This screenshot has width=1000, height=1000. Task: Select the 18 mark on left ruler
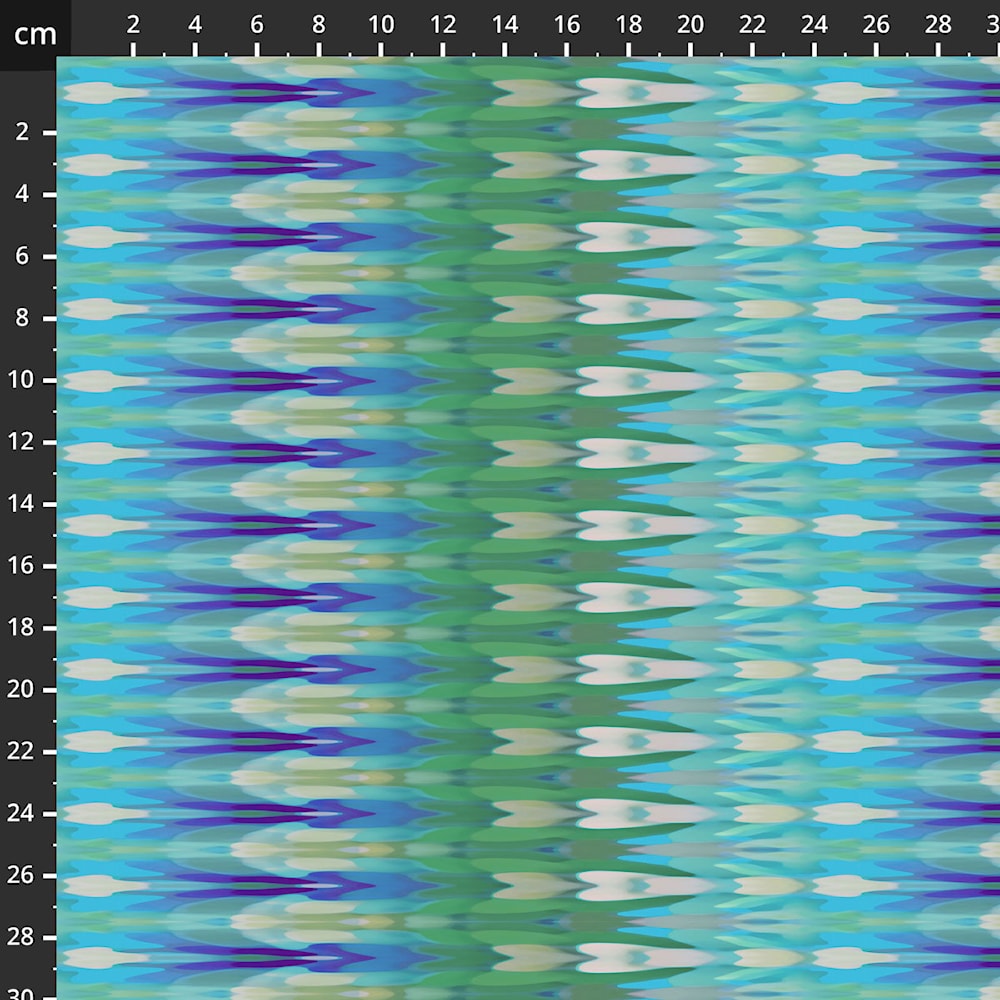[x=23, y=628]
